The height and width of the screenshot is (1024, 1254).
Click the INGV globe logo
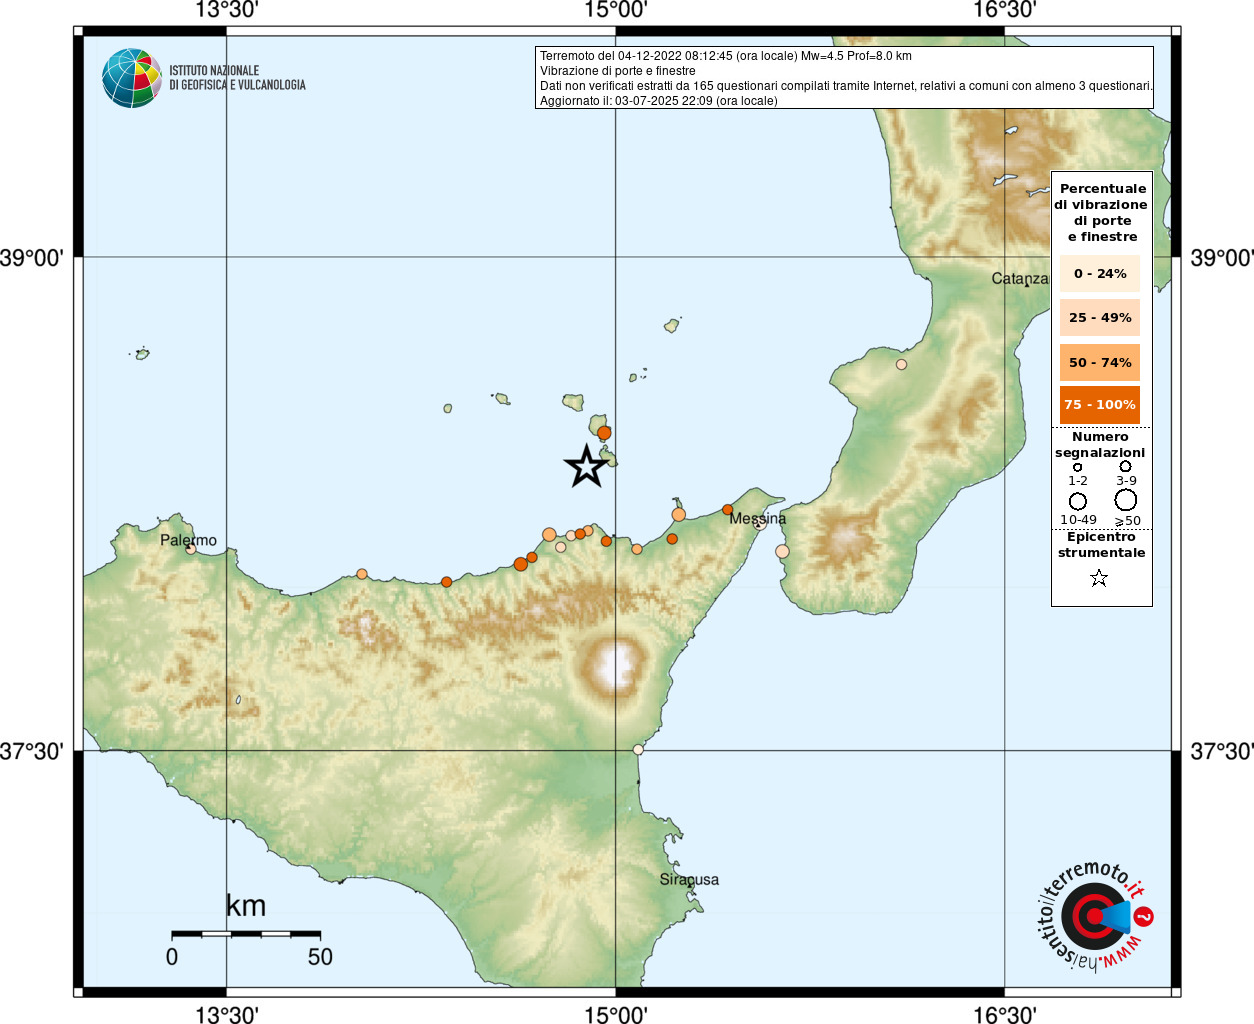click(x=132, y=78)
